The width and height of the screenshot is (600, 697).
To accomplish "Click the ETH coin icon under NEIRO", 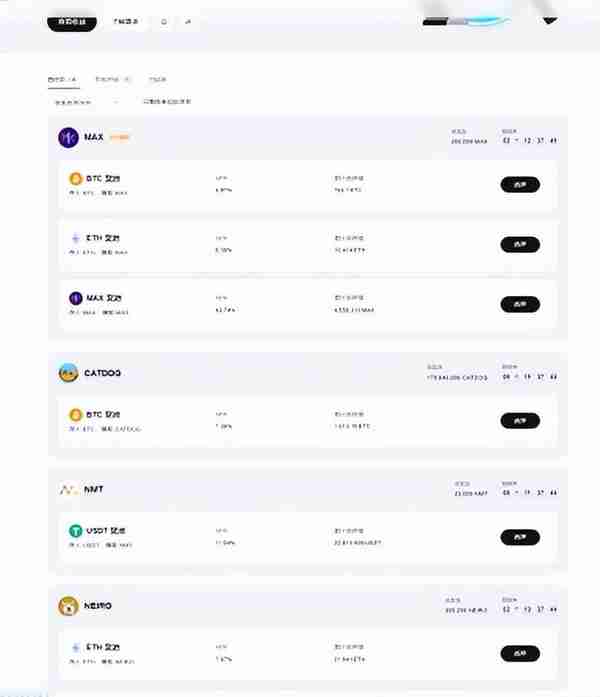I will coord(76,647).
